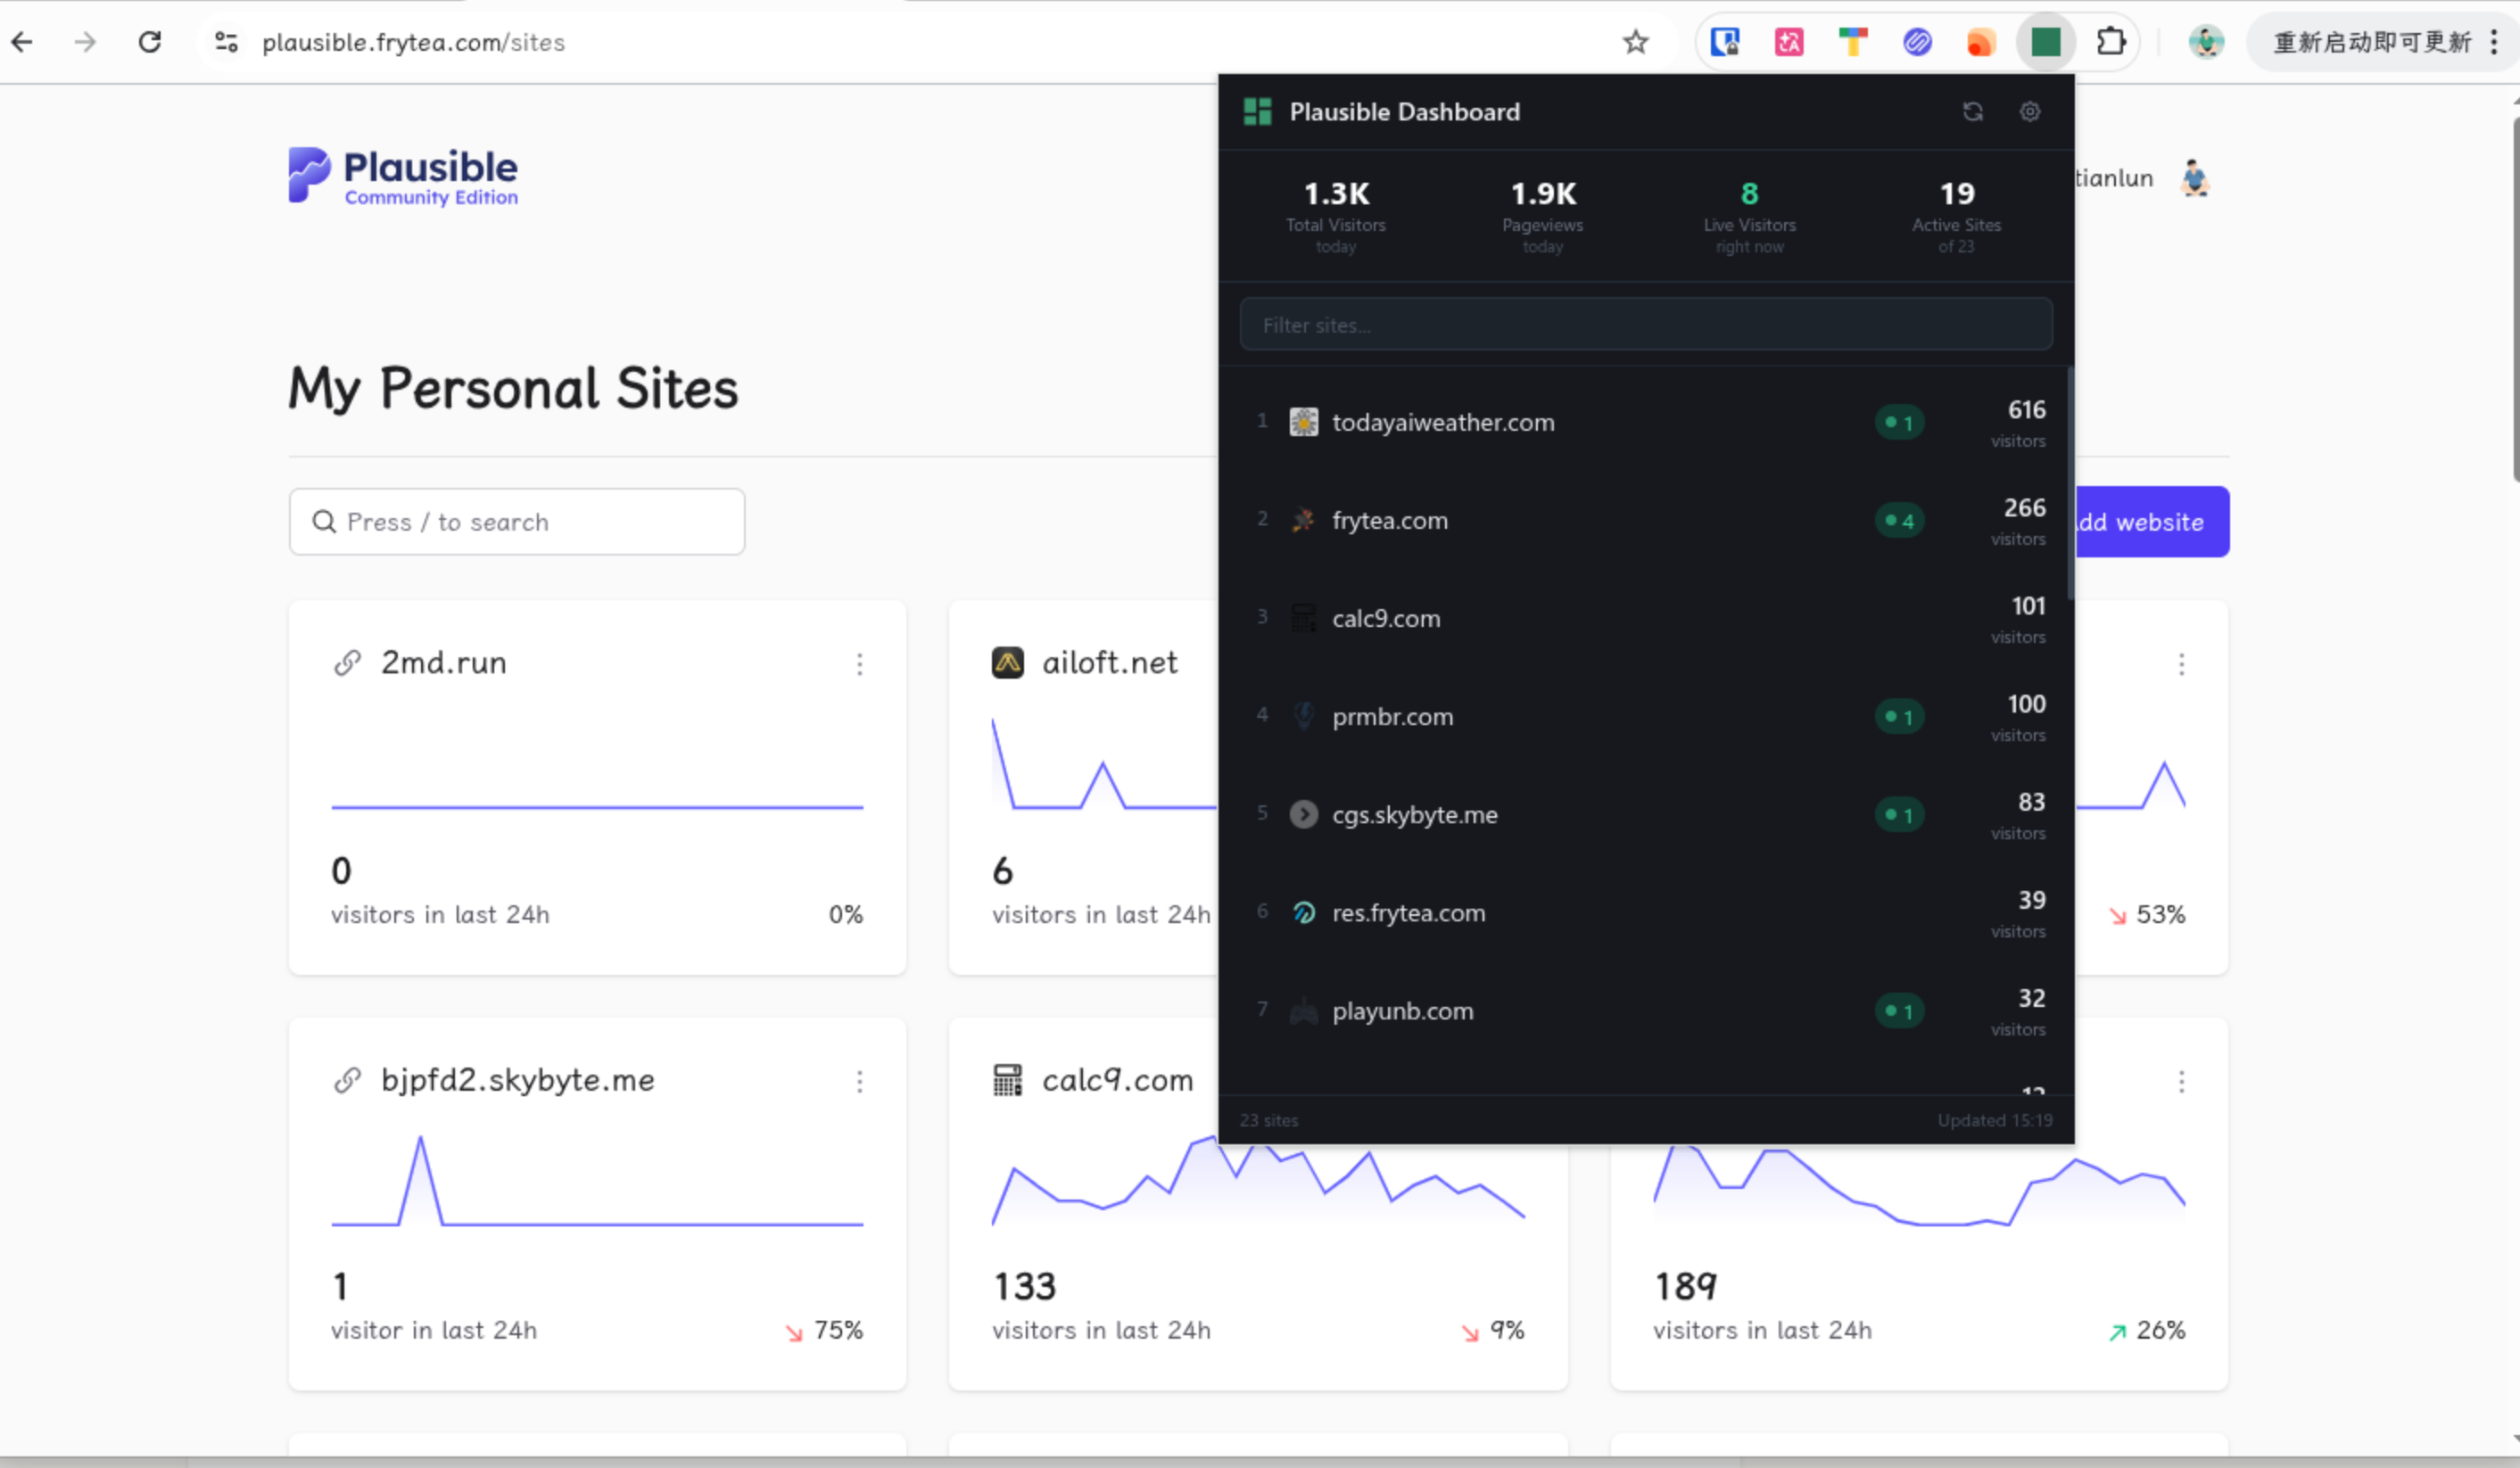The width and height of the screenshot is (2520, 1468).
Task: Bookmark this page with the star icon
Action: tap(1635, 42)
